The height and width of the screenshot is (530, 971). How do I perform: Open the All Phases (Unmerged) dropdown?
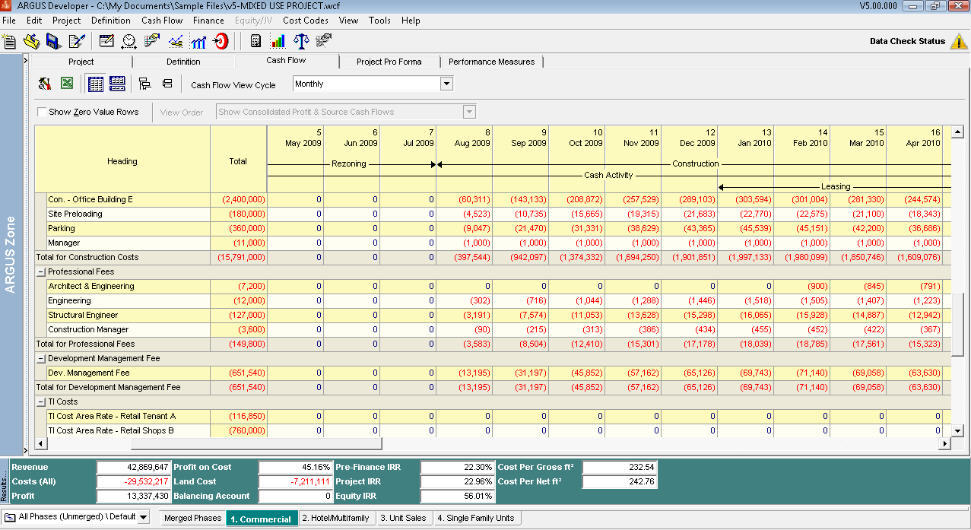pos(143,517)
